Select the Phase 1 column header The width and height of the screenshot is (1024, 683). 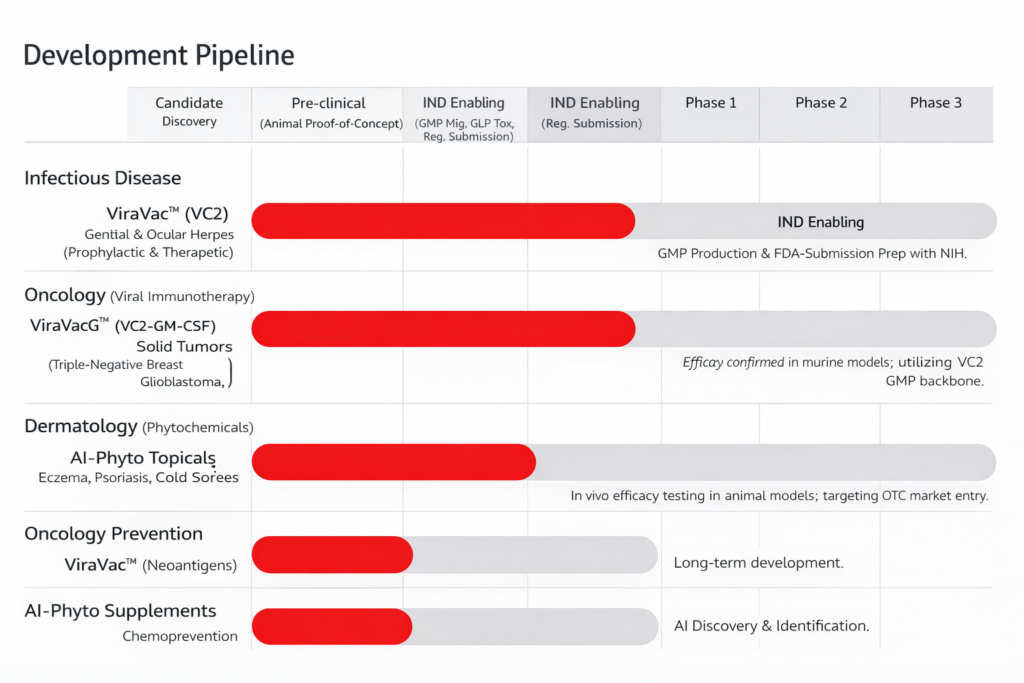710,103
